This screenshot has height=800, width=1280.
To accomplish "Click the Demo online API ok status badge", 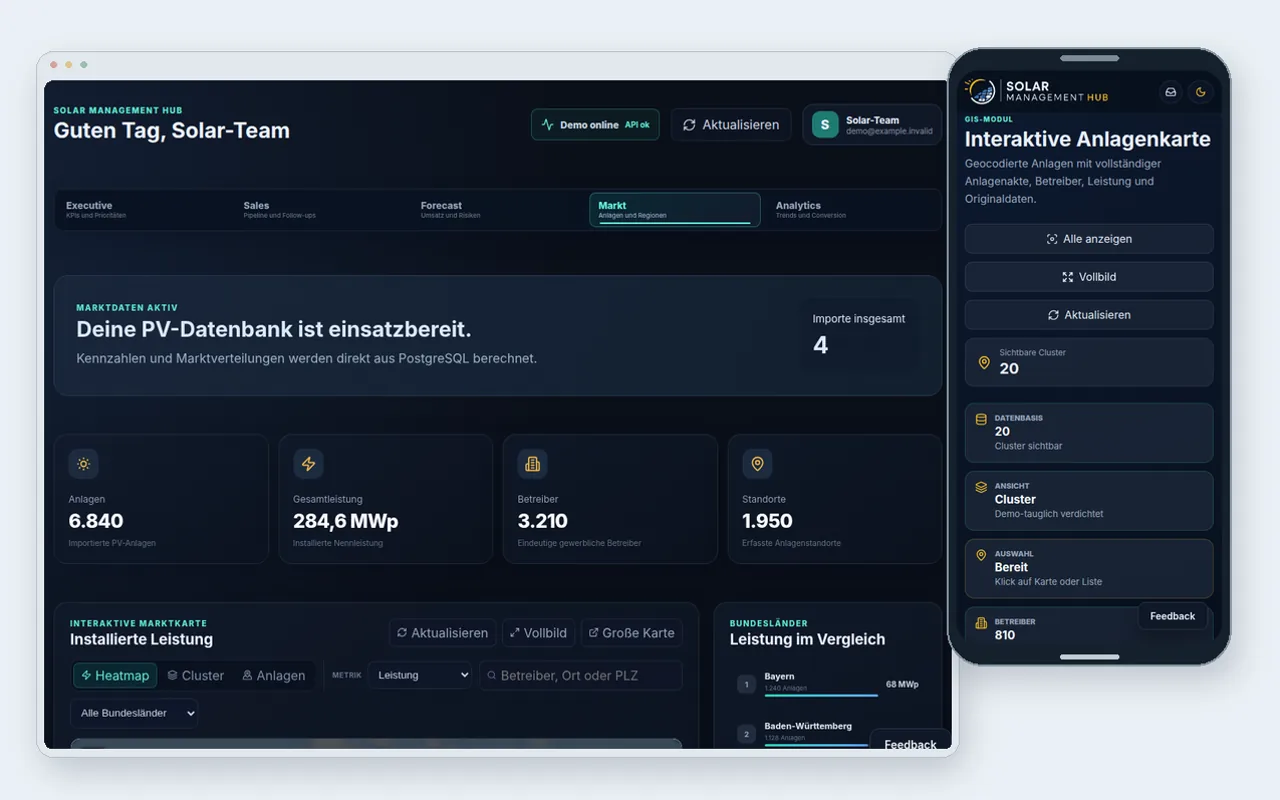I will click(x=595, y=125).
